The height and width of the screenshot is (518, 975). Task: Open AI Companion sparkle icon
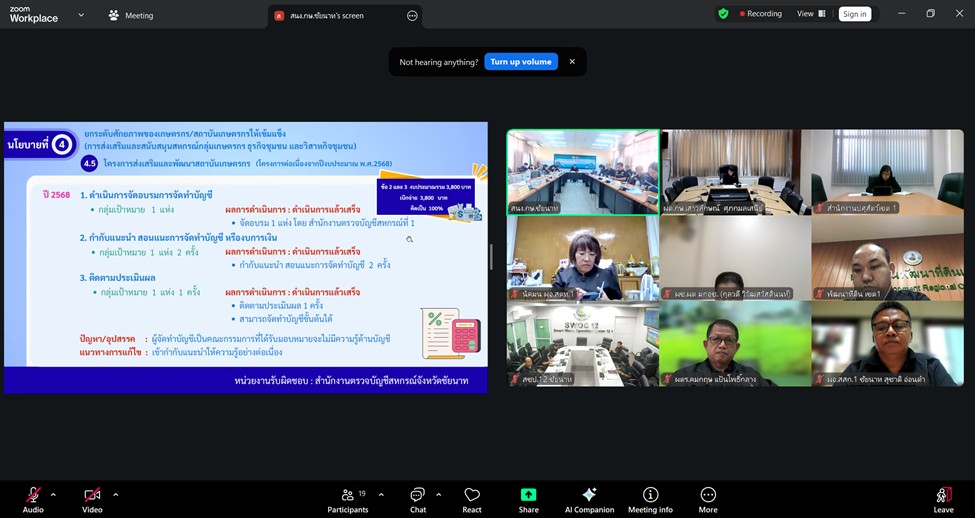point(589,495)
